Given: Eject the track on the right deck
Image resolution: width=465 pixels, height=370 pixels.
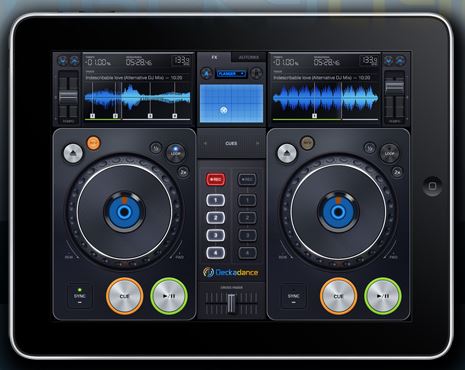Looking at the screenshot, I should pyautogui.click(x=287, y=153).
